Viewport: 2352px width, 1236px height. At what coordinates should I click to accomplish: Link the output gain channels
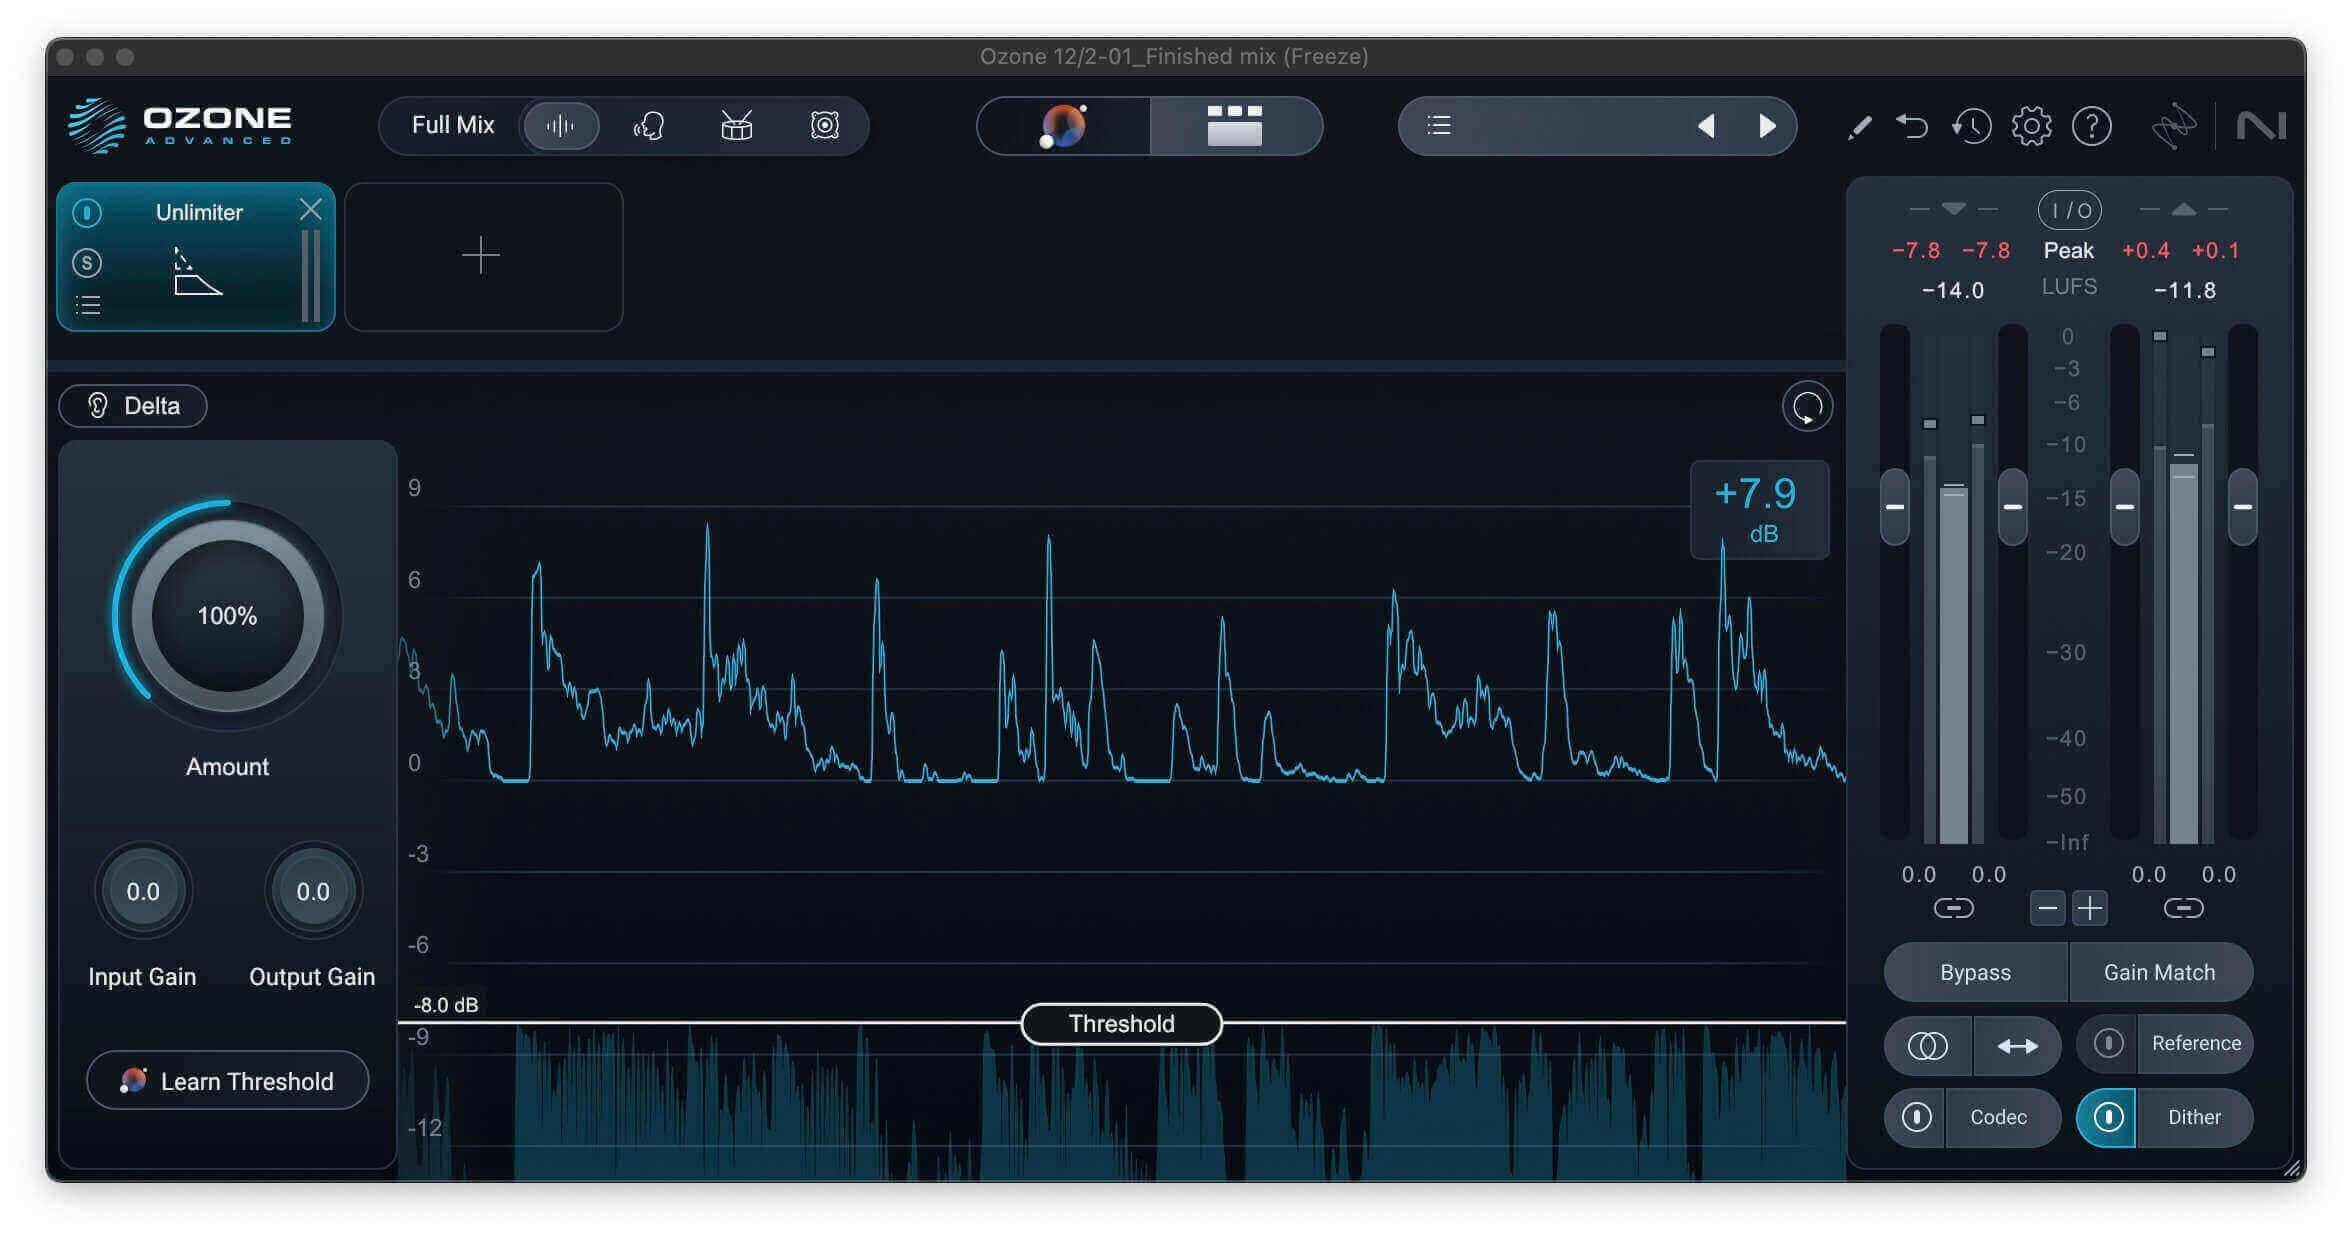(x=2183, y=908)
